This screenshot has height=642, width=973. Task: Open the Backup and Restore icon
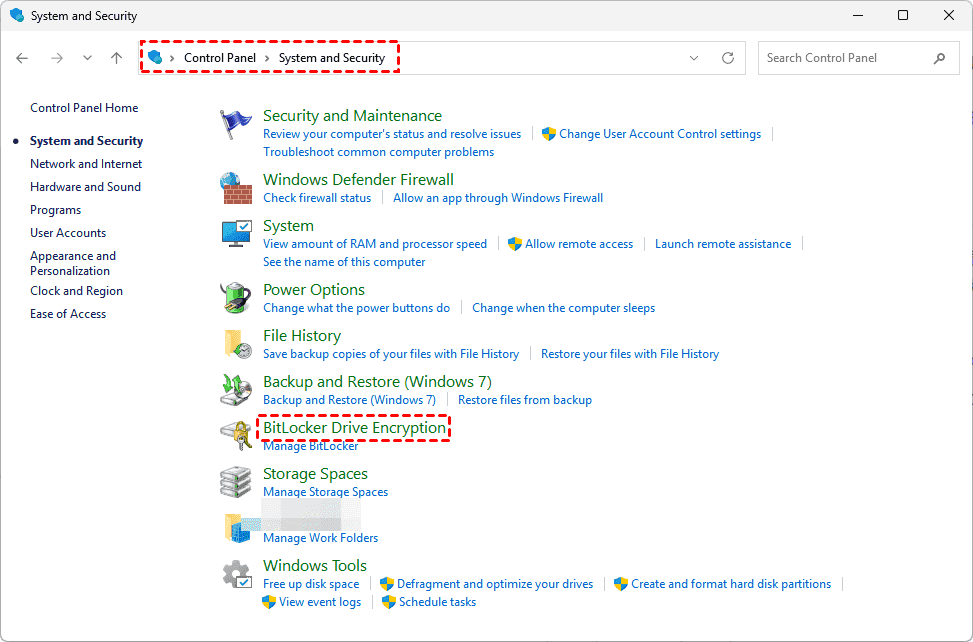(235, 390)
